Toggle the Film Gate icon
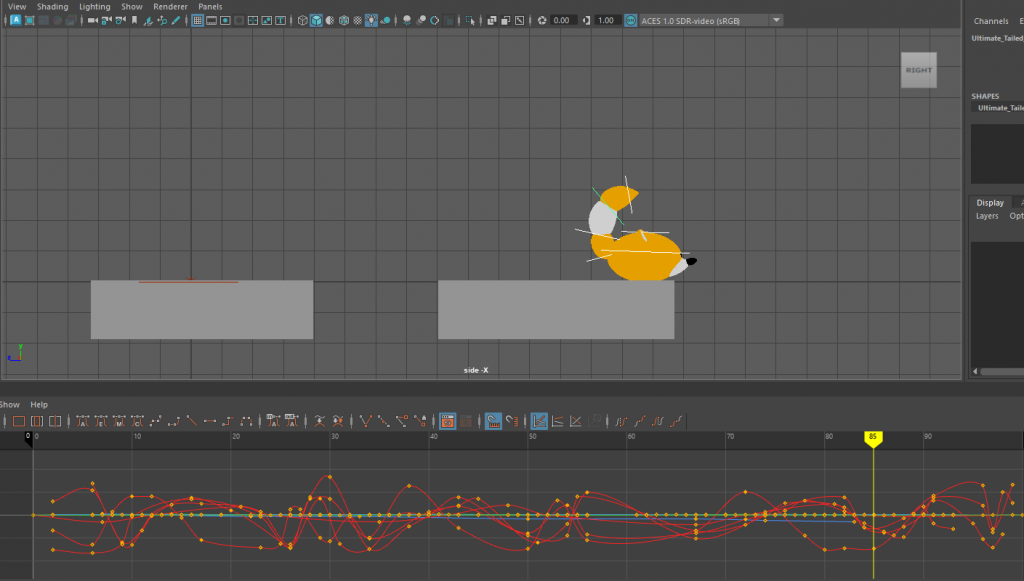 [x=212, y=20]
